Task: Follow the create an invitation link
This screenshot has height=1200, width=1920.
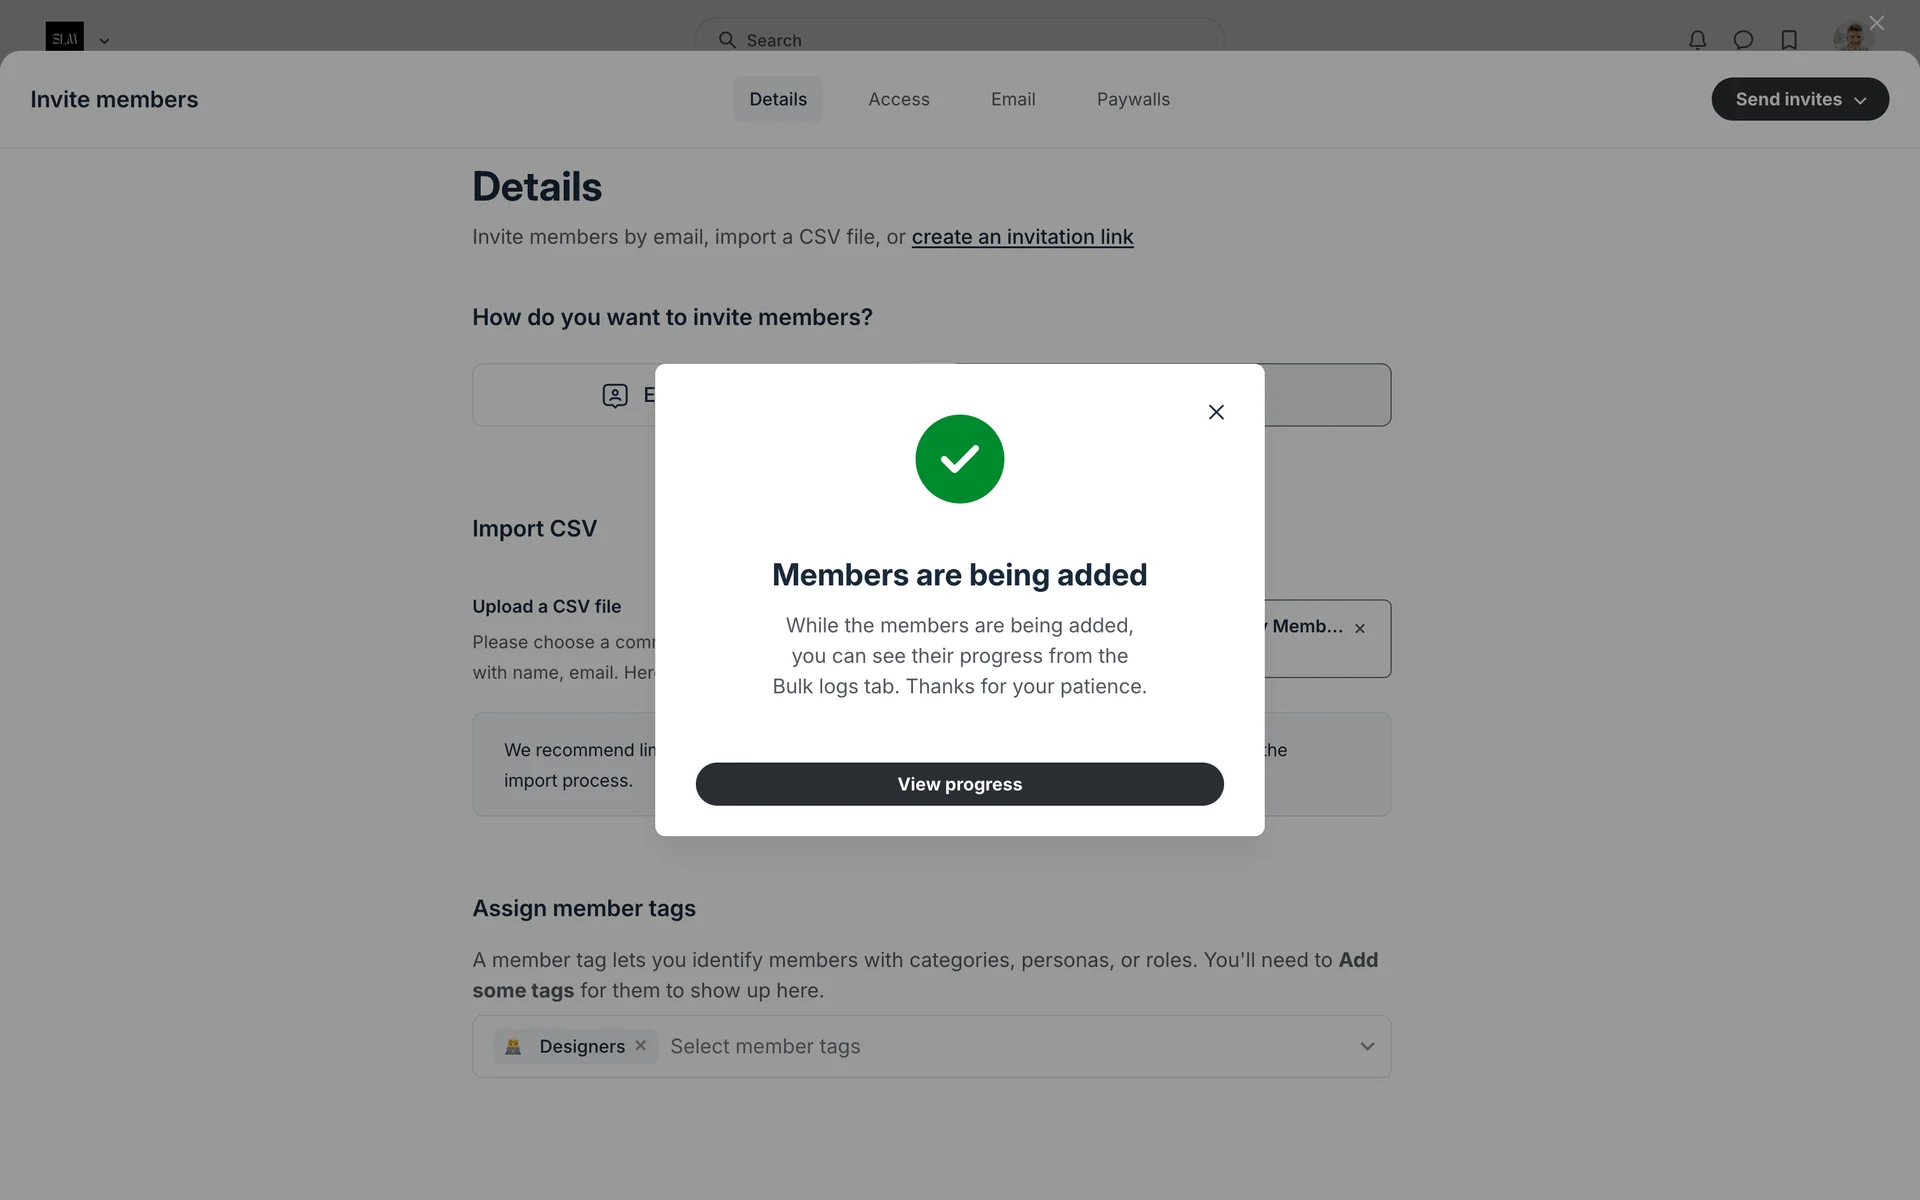Action: tap(1022, 237)
